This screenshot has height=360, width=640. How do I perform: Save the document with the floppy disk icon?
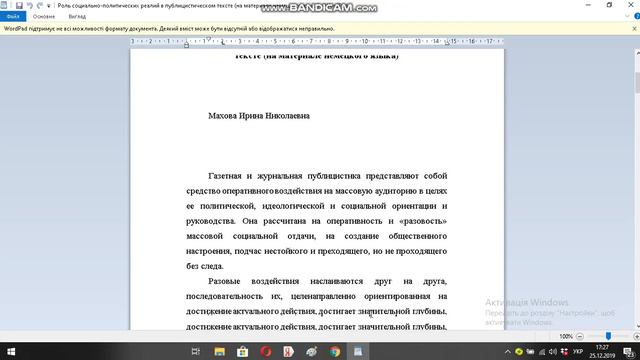[19, 6]
